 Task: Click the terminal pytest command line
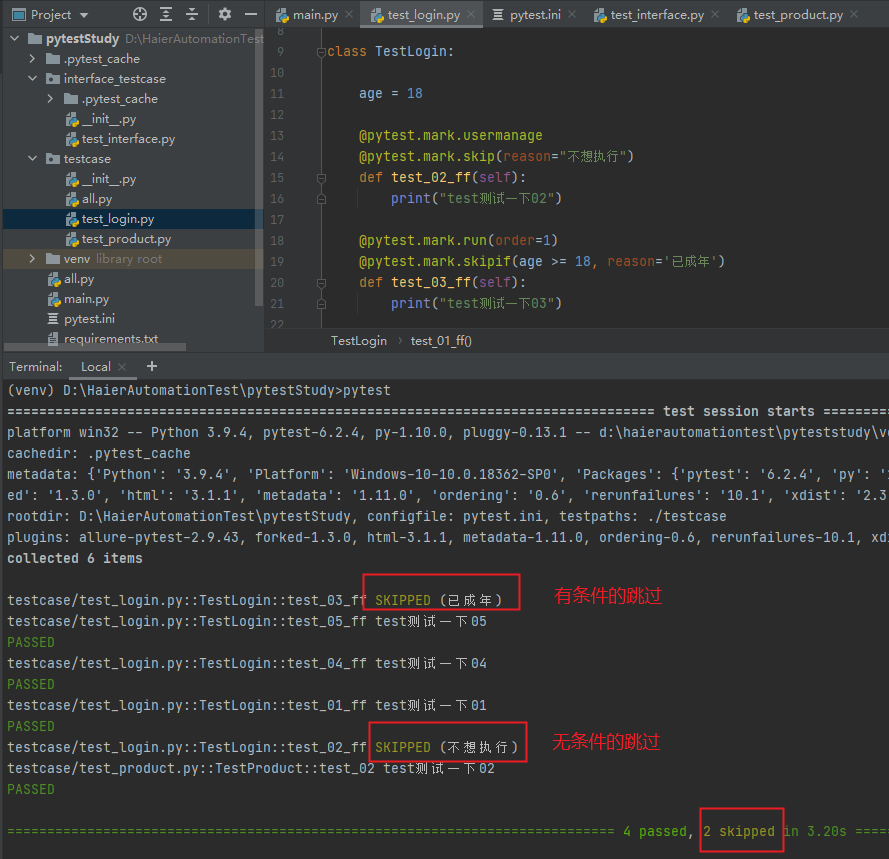[199, 391]
